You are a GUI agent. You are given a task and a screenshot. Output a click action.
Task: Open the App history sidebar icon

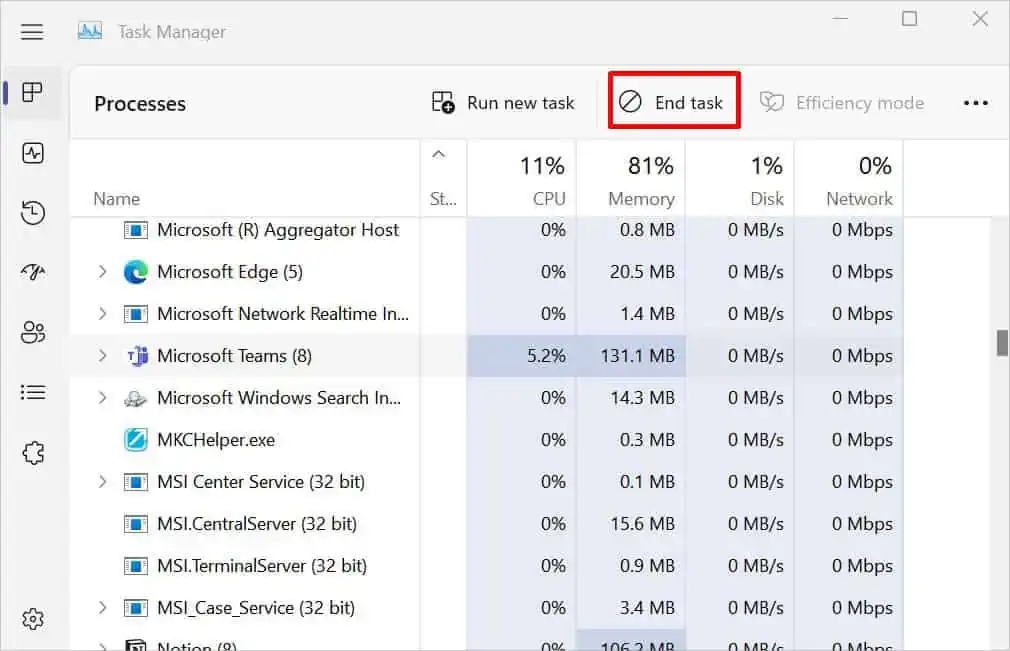33,213
